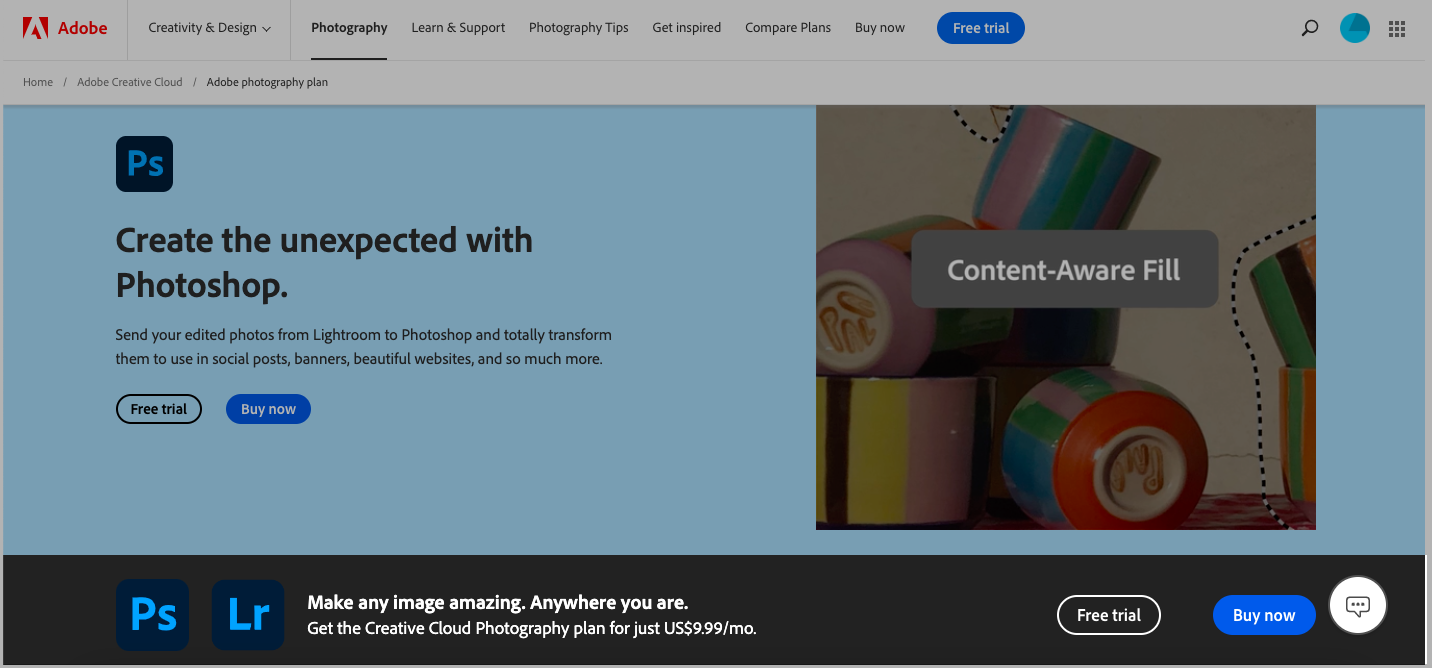The width and height of the screenshot is (1432, 668).
Task: Click the outlined Free trial hero button
Action: click(x=159, y=409)
